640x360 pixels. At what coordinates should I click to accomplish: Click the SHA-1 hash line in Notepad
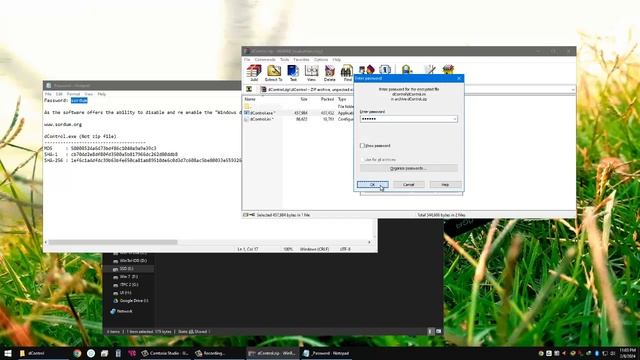coord(111,154)
